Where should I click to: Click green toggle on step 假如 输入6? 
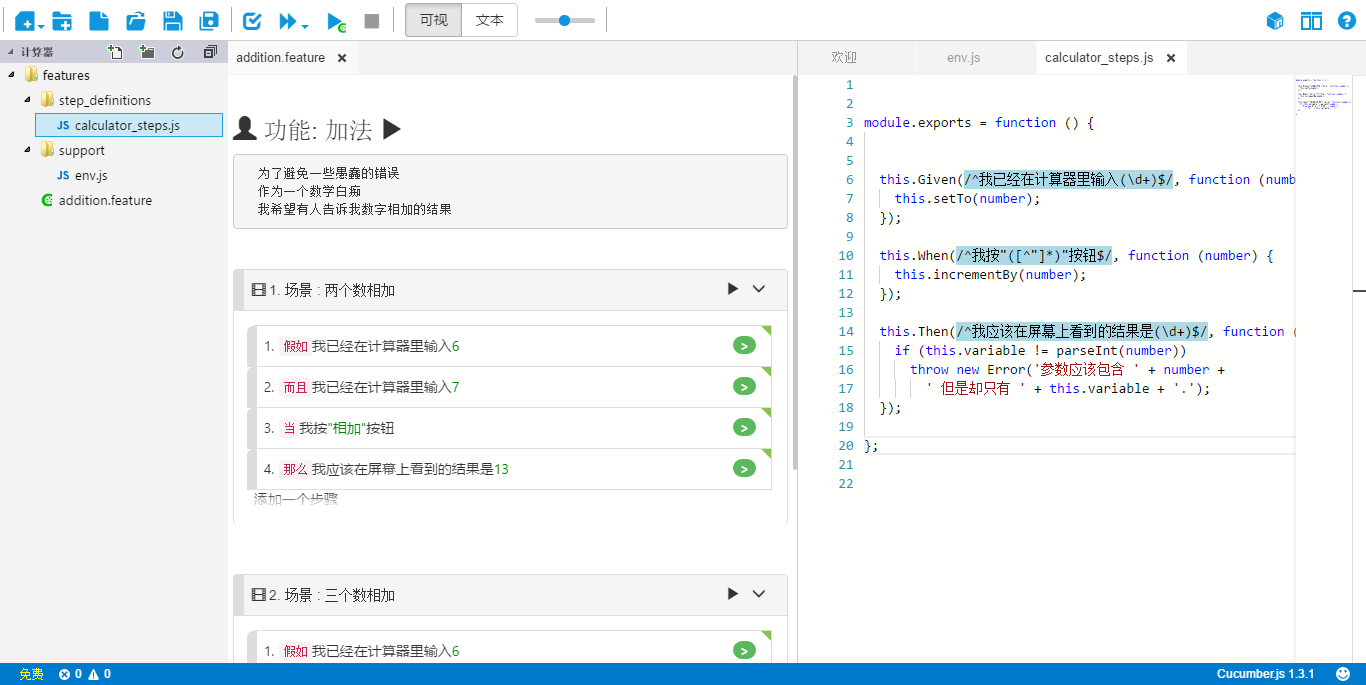744,346
